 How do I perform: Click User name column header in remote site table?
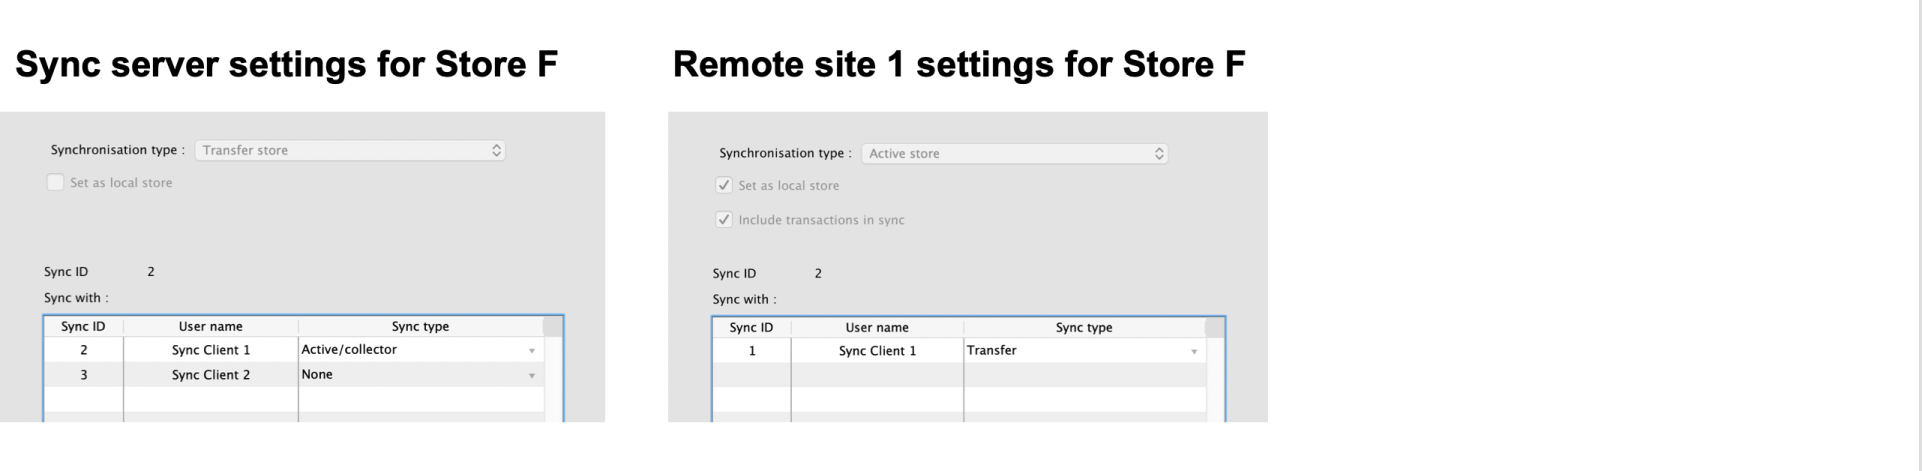(877, 328)
